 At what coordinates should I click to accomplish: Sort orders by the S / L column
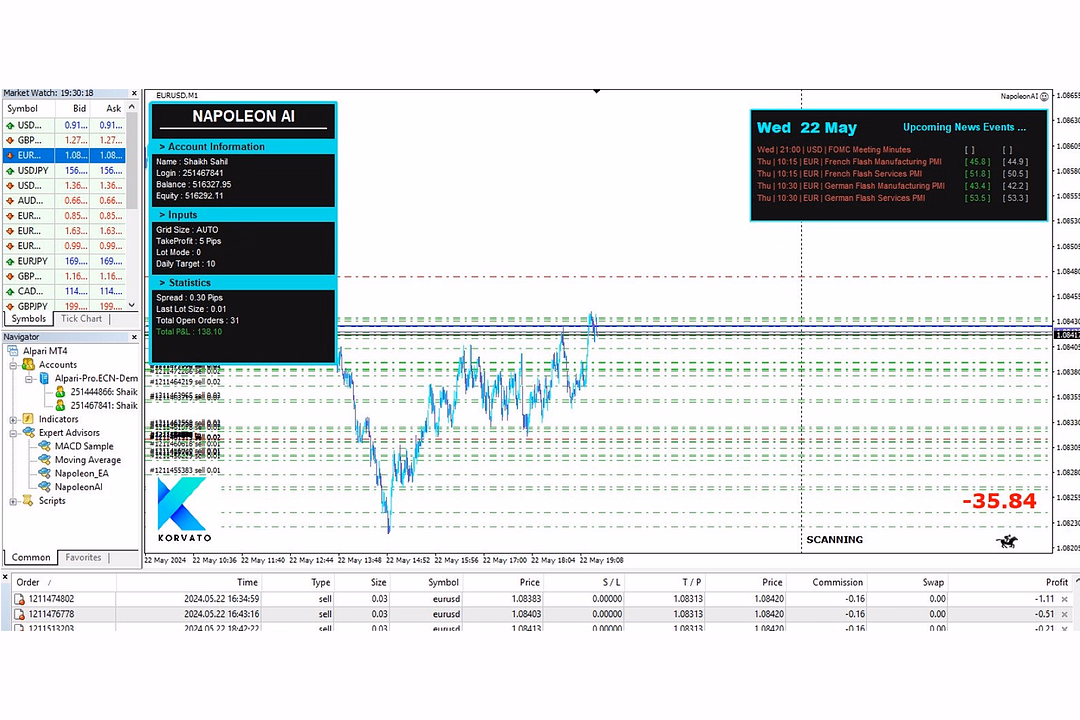click(584, 582)
